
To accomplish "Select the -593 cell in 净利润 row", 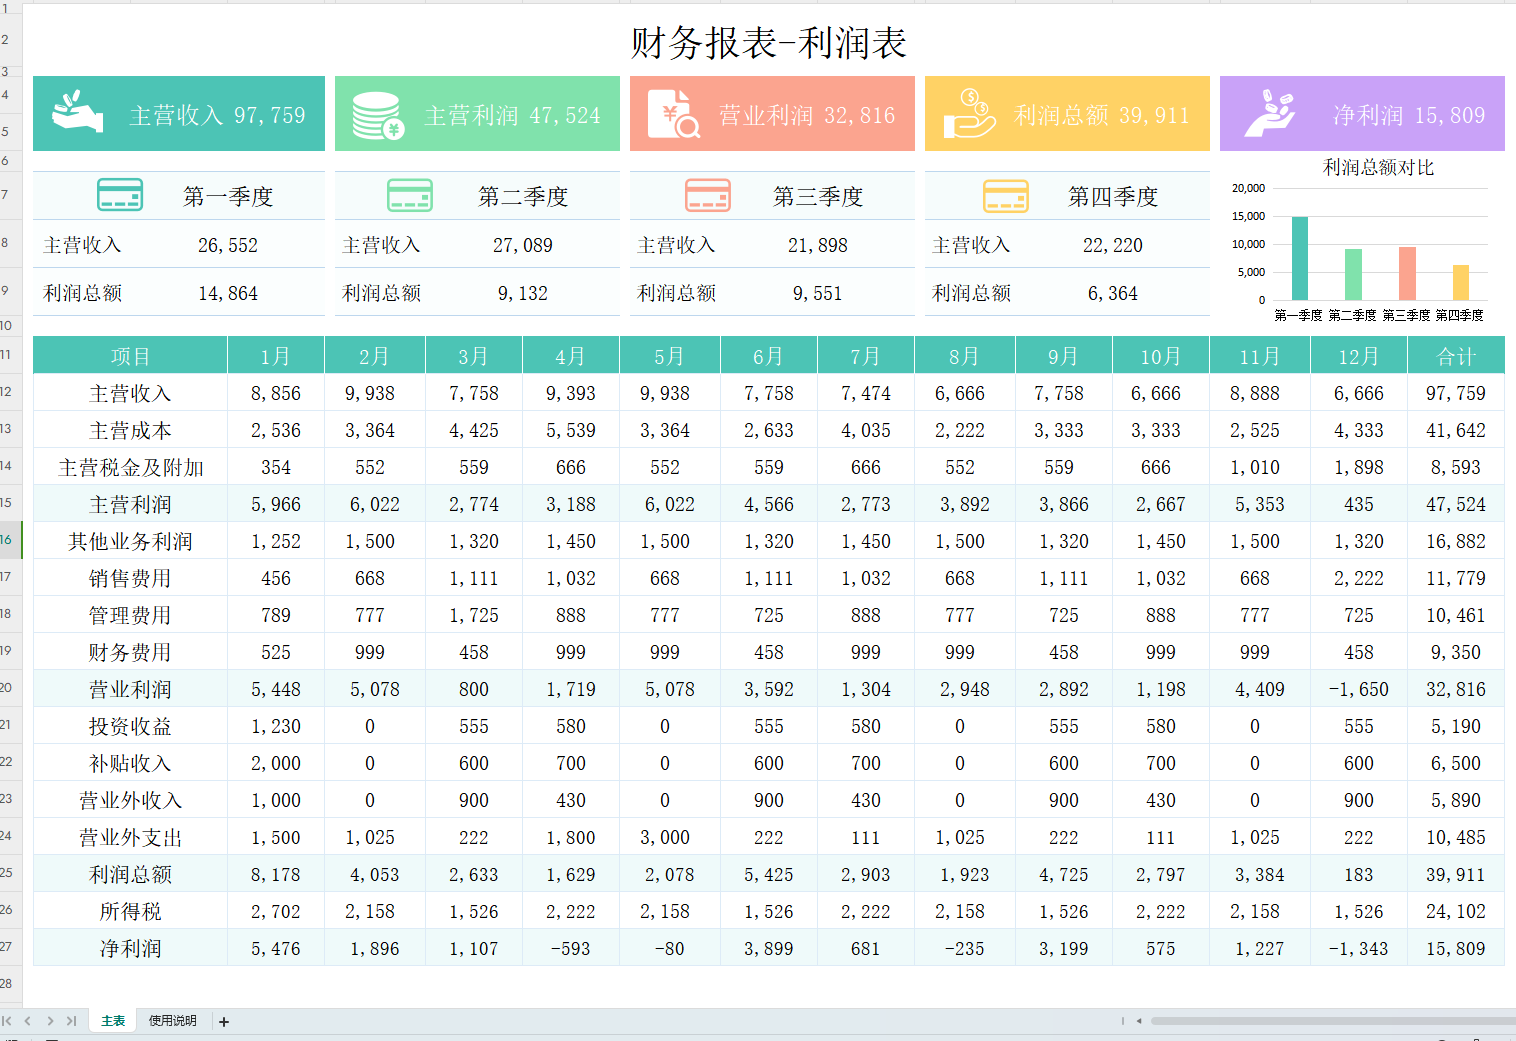I will [571, 948].
